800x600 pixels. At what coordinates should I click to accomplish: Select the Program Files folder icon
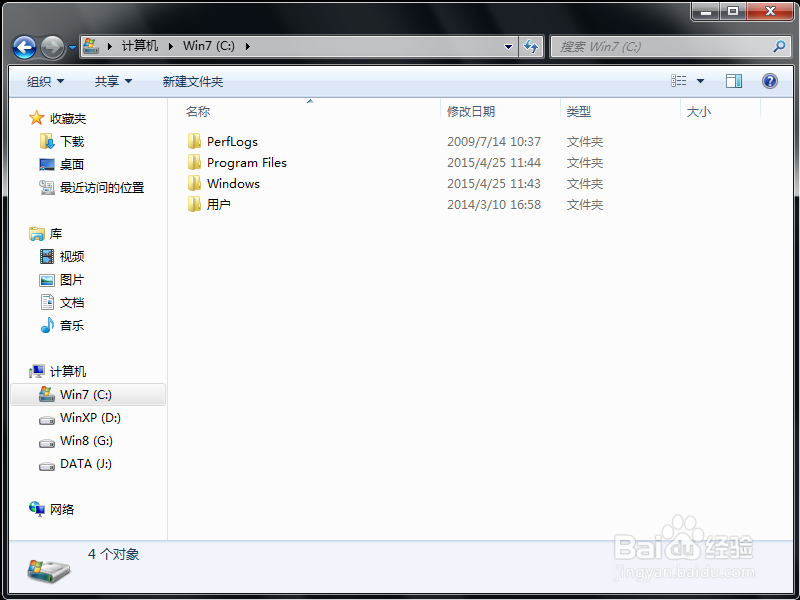(194, 162)
